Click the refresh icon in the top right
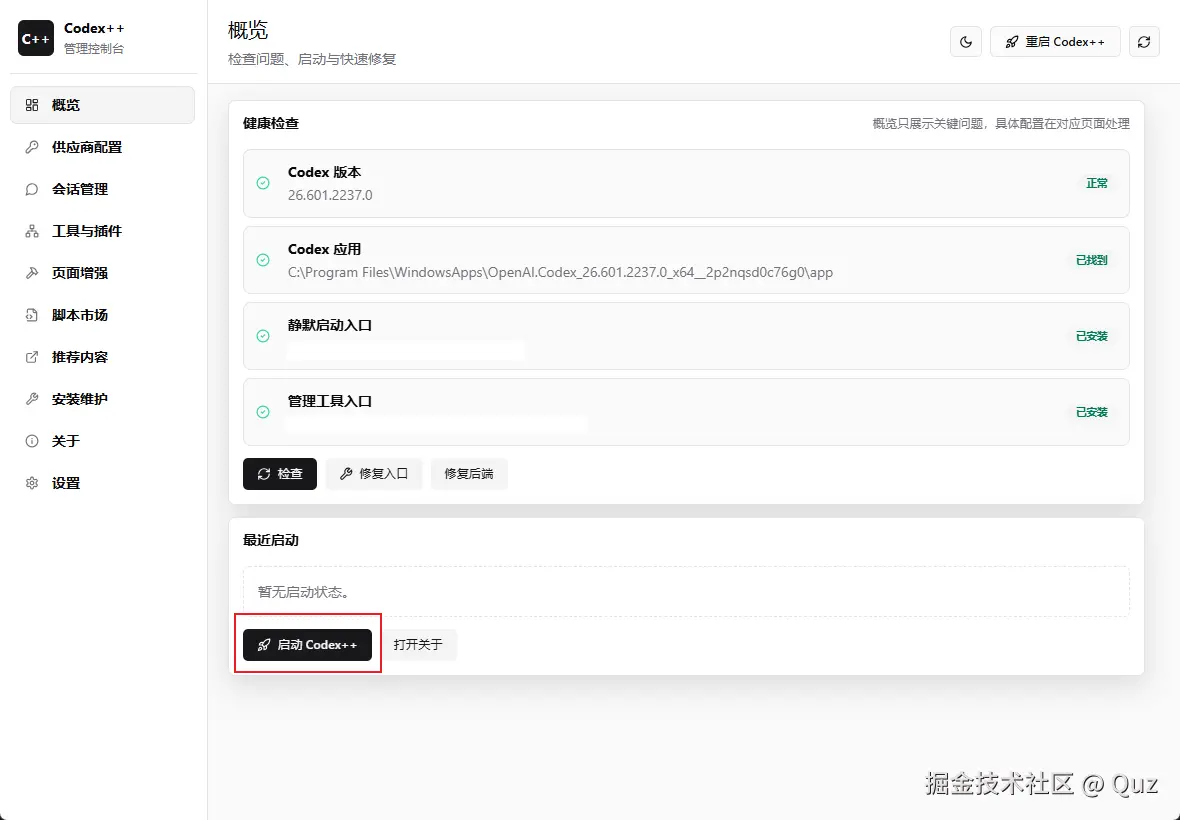This screenshot has width=1180, height=820. click(x=1144, y=42)
